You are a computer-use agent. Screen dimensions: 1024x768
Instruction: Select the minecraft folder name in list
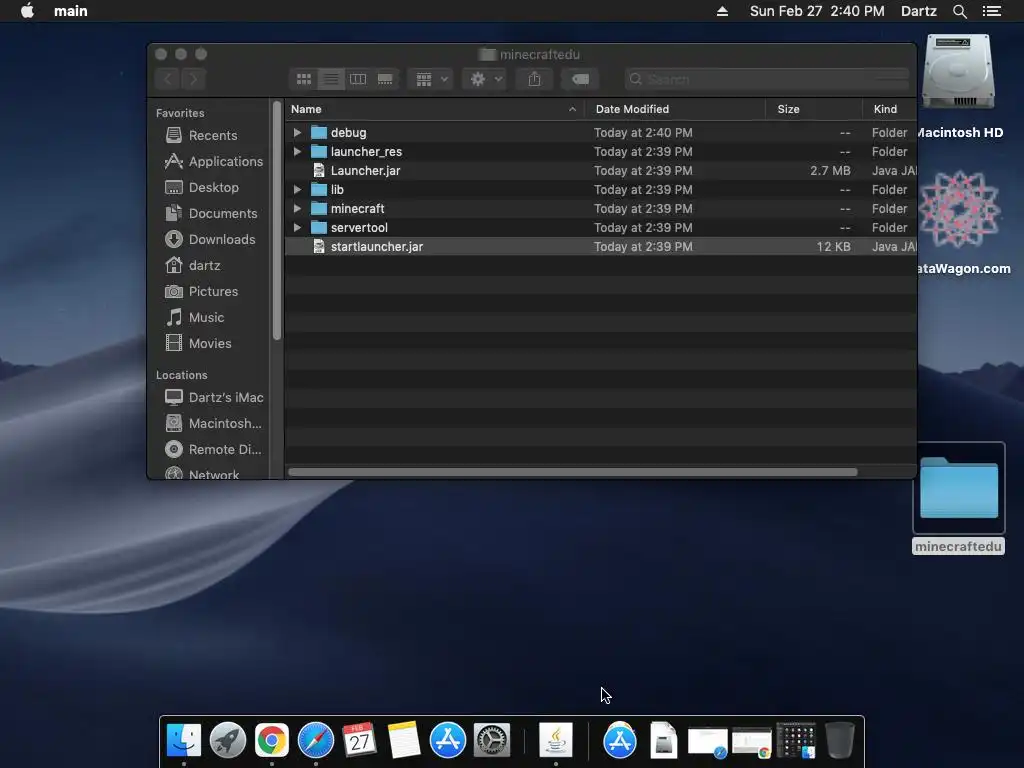coord(357,208)
